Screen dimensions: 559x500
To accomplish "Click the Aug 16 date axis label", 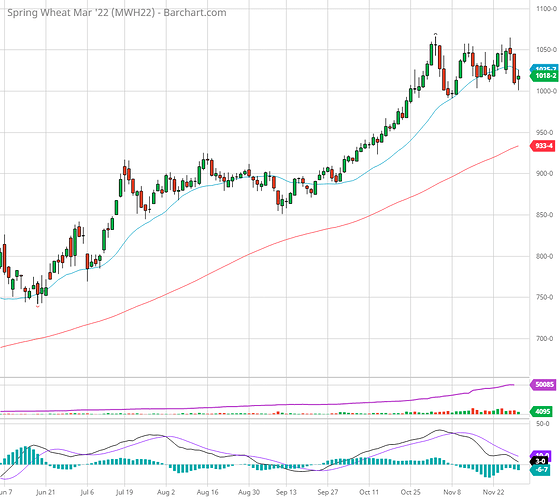I will pos(207,492).
